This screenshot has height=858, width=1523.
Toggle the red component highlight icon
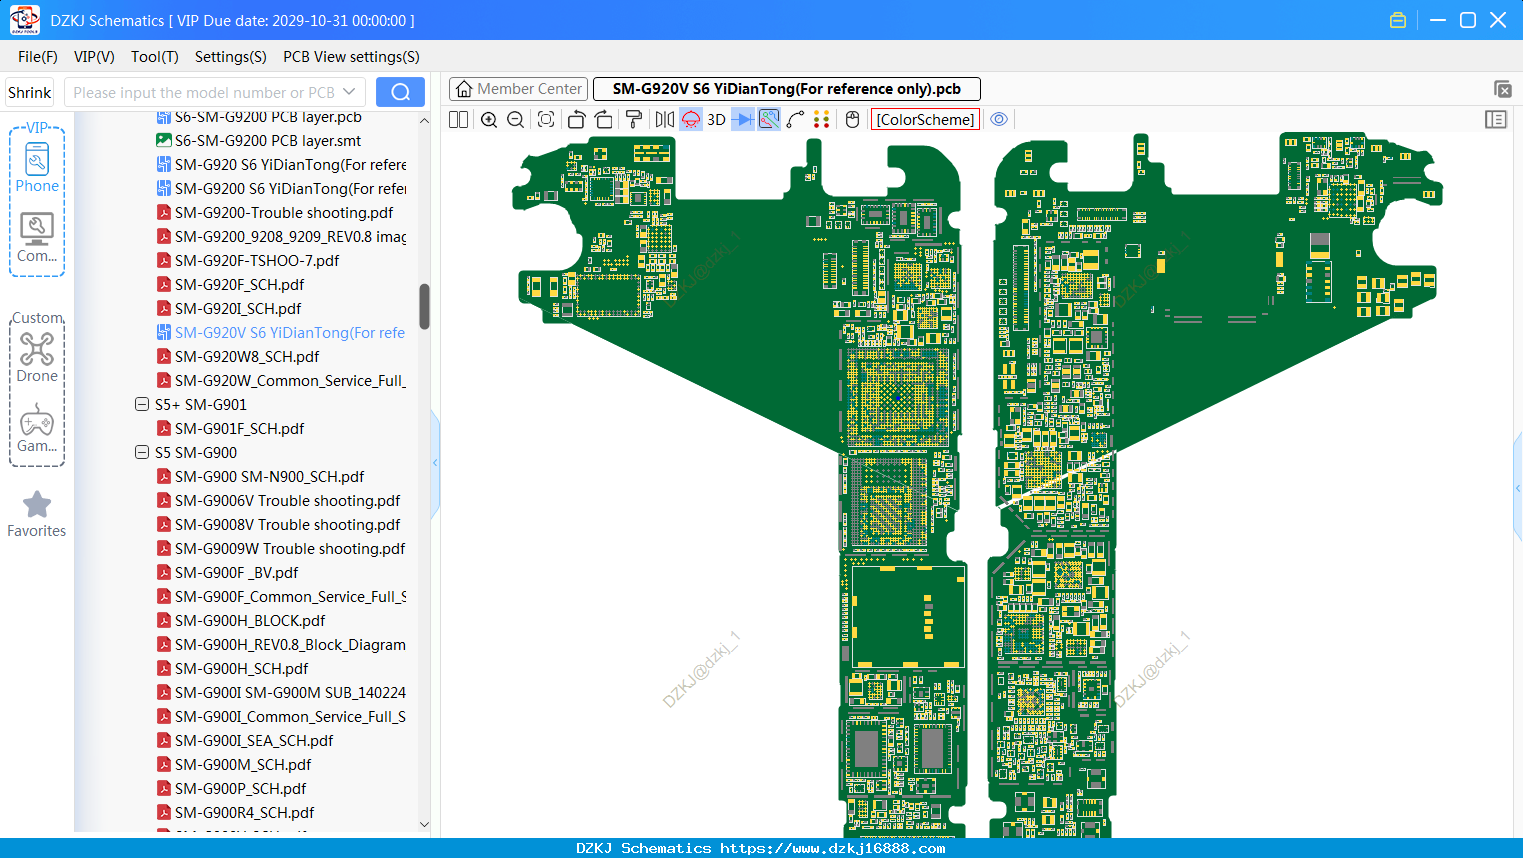pyautogui.click(x=691, y=119)
